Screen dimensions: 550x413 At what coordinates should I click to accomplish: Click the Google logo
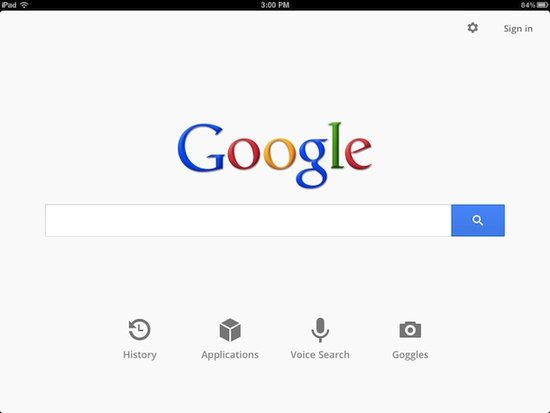pyautogui.click(x=275, y=155)
